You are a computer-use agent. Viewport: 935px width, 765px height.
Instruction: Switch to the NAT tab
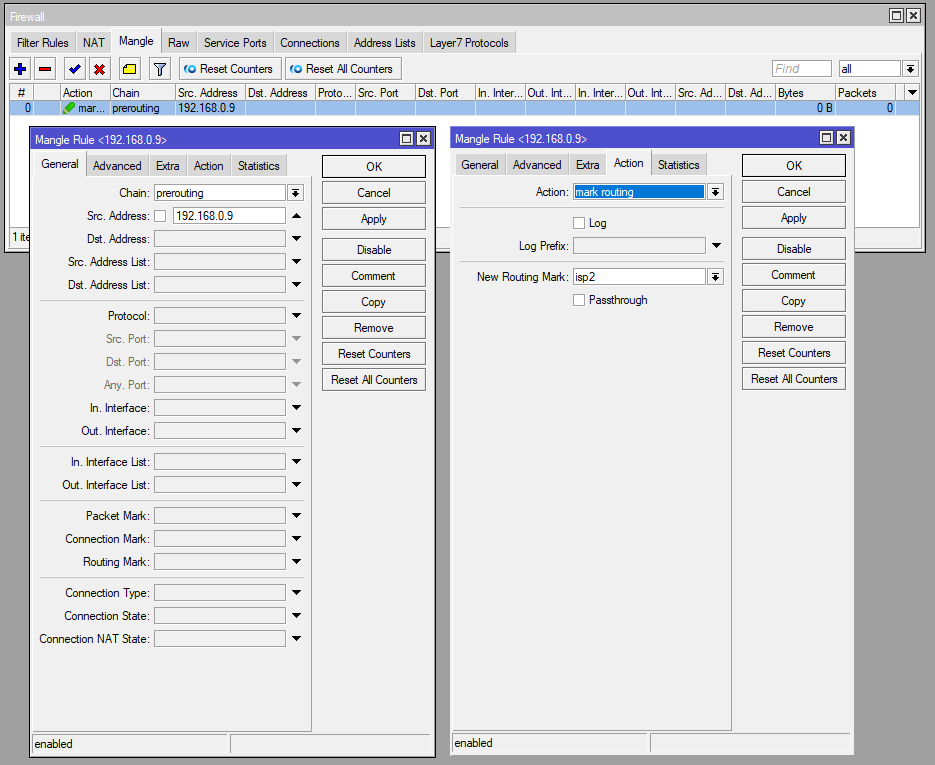94,43
